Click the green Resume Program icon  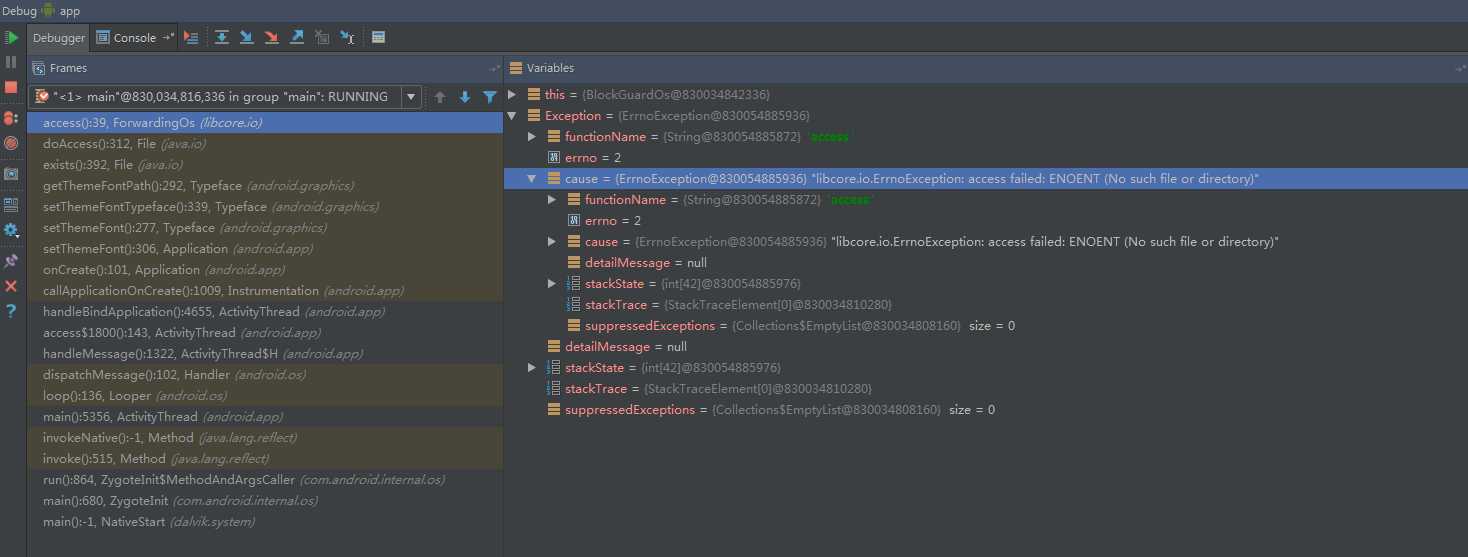11,37
